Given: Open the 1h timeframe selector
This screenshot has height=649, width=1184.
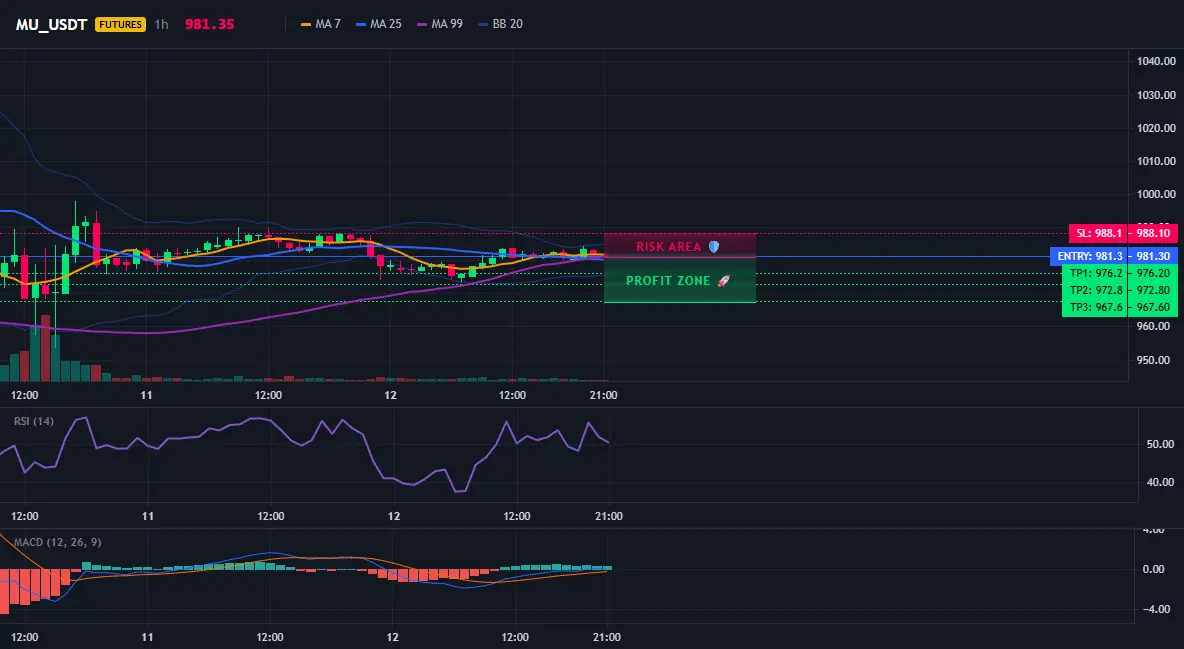Looking at the screenshot, I should (162, 24).
